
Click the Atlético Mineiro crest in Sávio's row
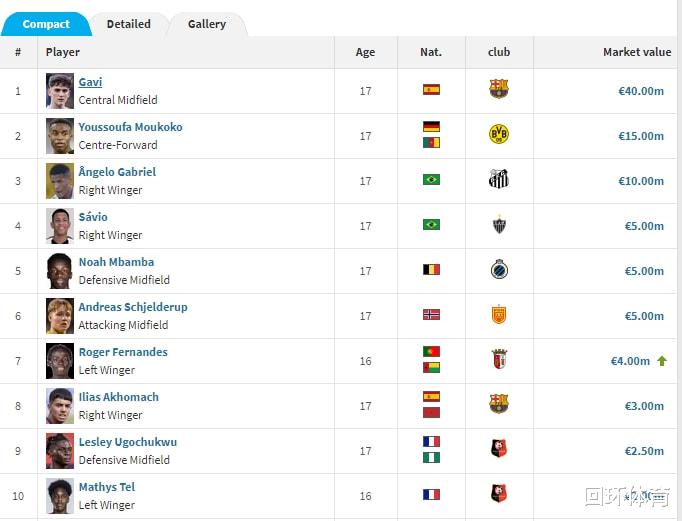click(499, 224)
